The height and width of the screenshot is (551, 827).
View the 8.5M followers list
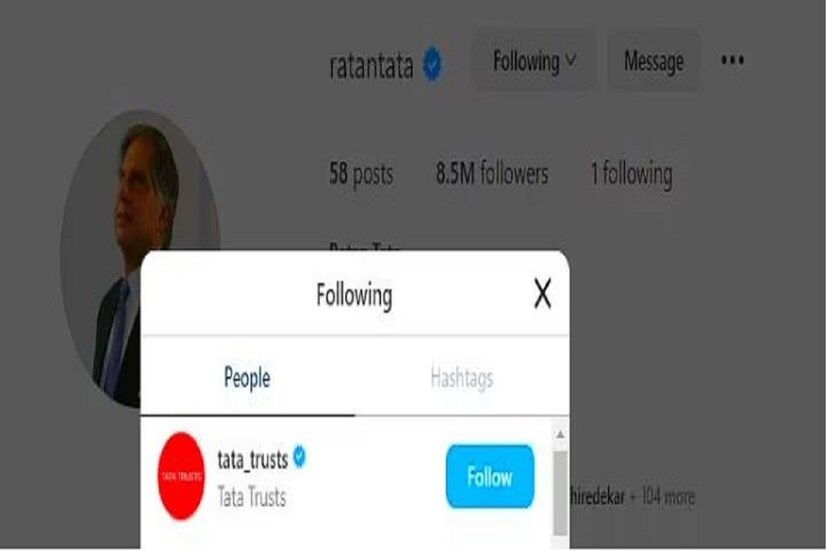(492, 173)
